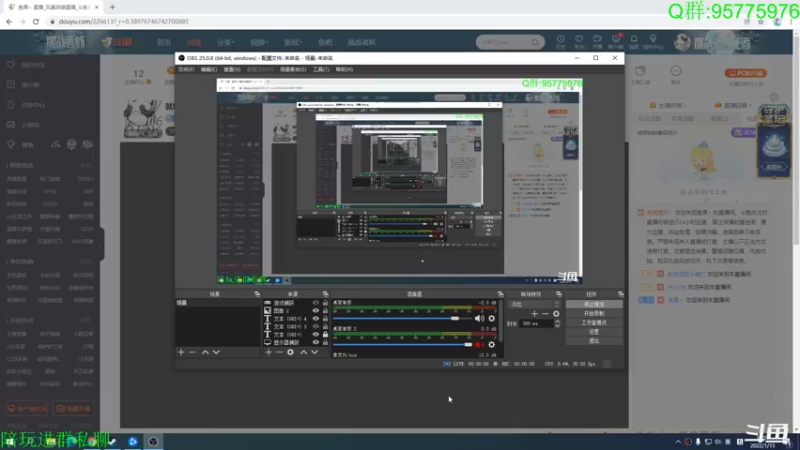Add transition with plus icon
800x450 pixels.
[x=534, y=314]
